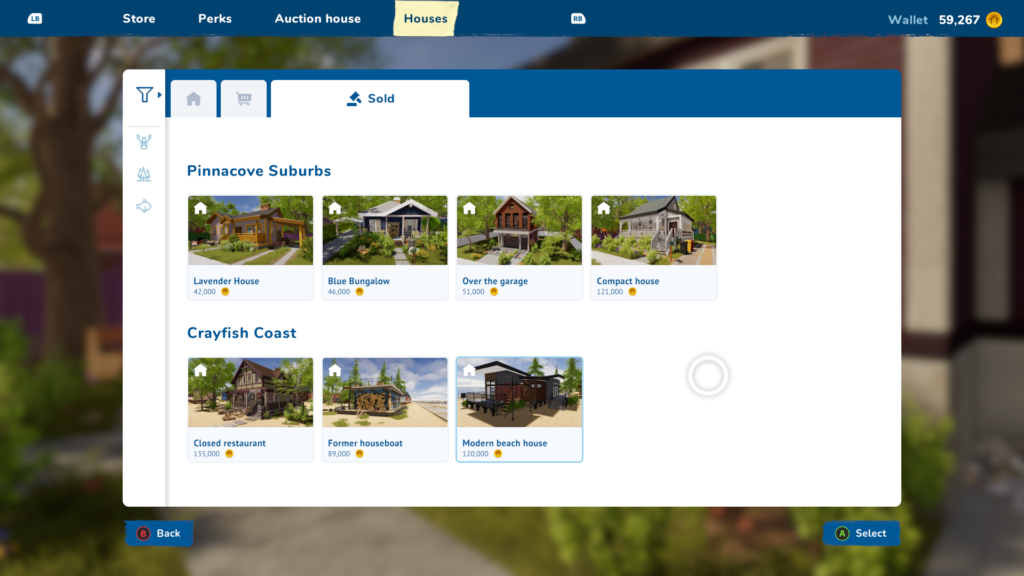The width and height of the screenshot is (1024, 576).
Task: Click house icon on Former houseboat card
Action: (335, 370)
